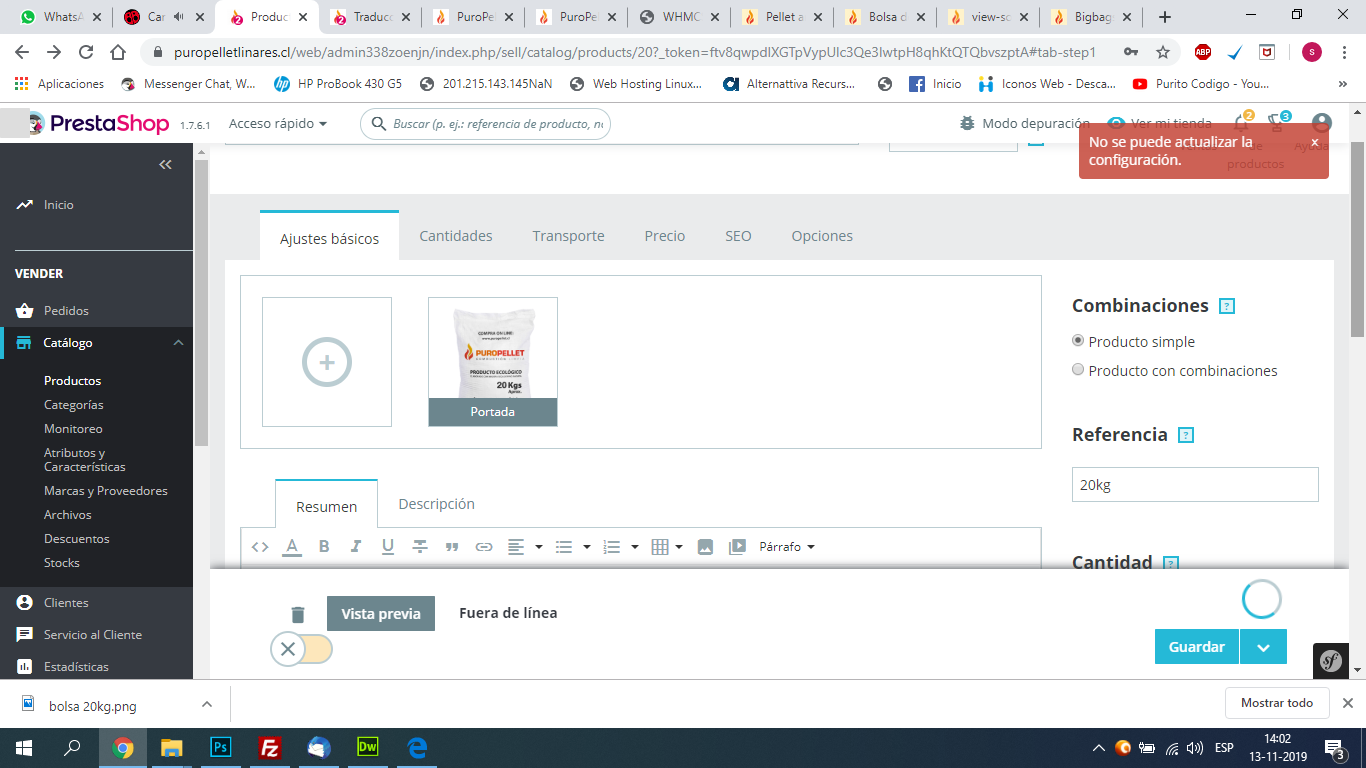Collapse the Catálogo menu section
This screenshot has height=768, width=1366.
coord(178,343)
